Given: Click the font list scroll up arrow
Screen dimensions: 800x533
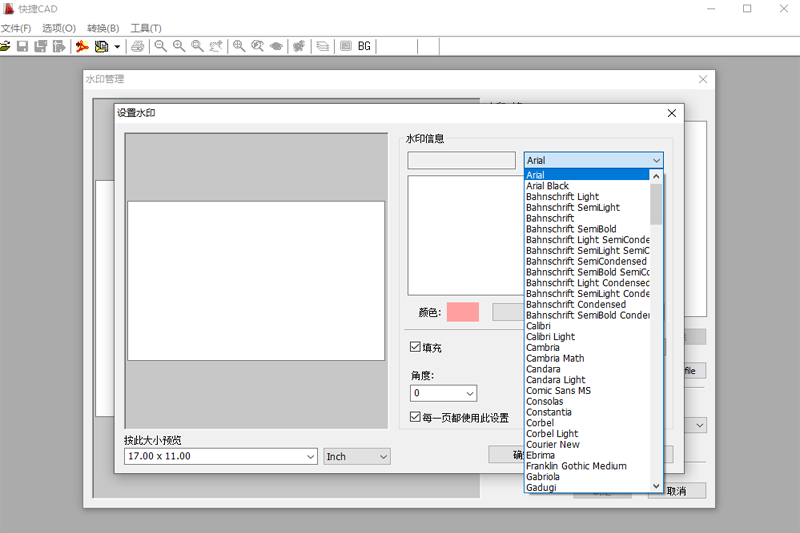Looking at the screenshot, I should 656,176.
